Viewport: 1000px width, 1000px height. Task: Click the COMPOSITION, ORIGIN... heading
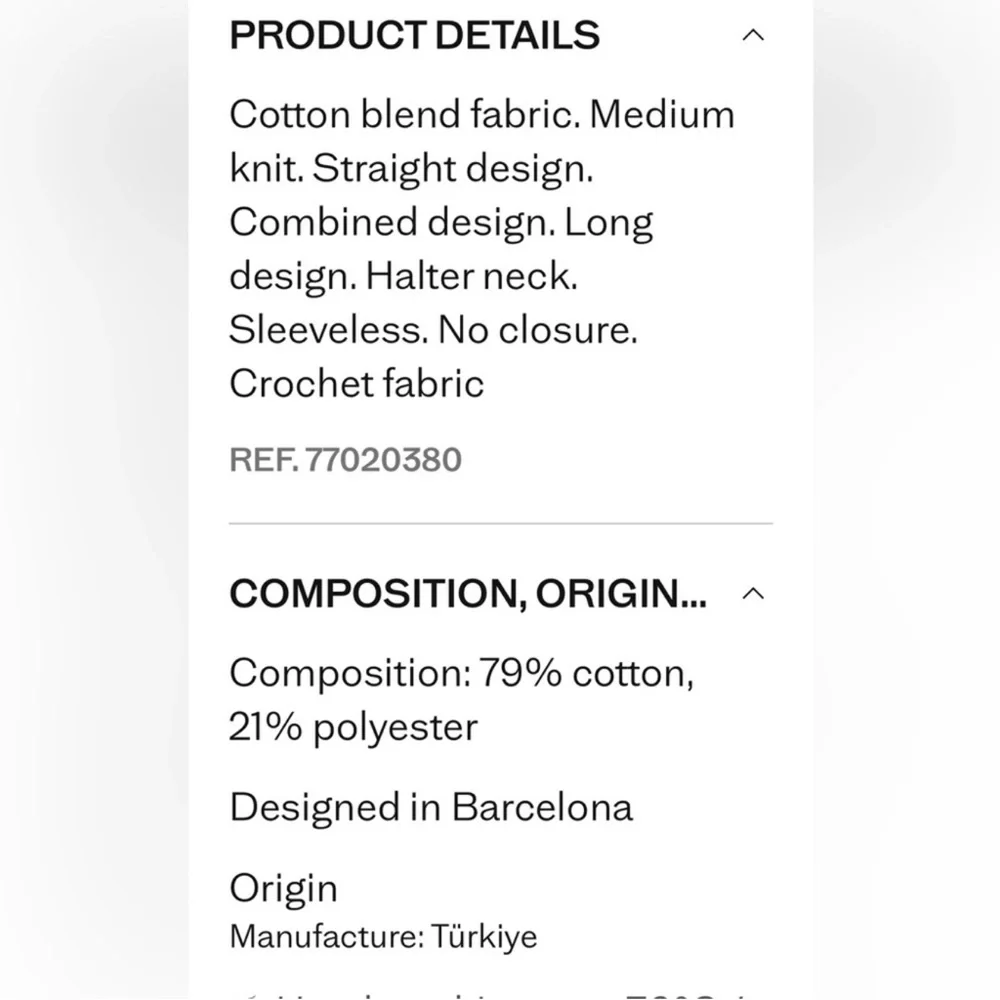(468, 593)
